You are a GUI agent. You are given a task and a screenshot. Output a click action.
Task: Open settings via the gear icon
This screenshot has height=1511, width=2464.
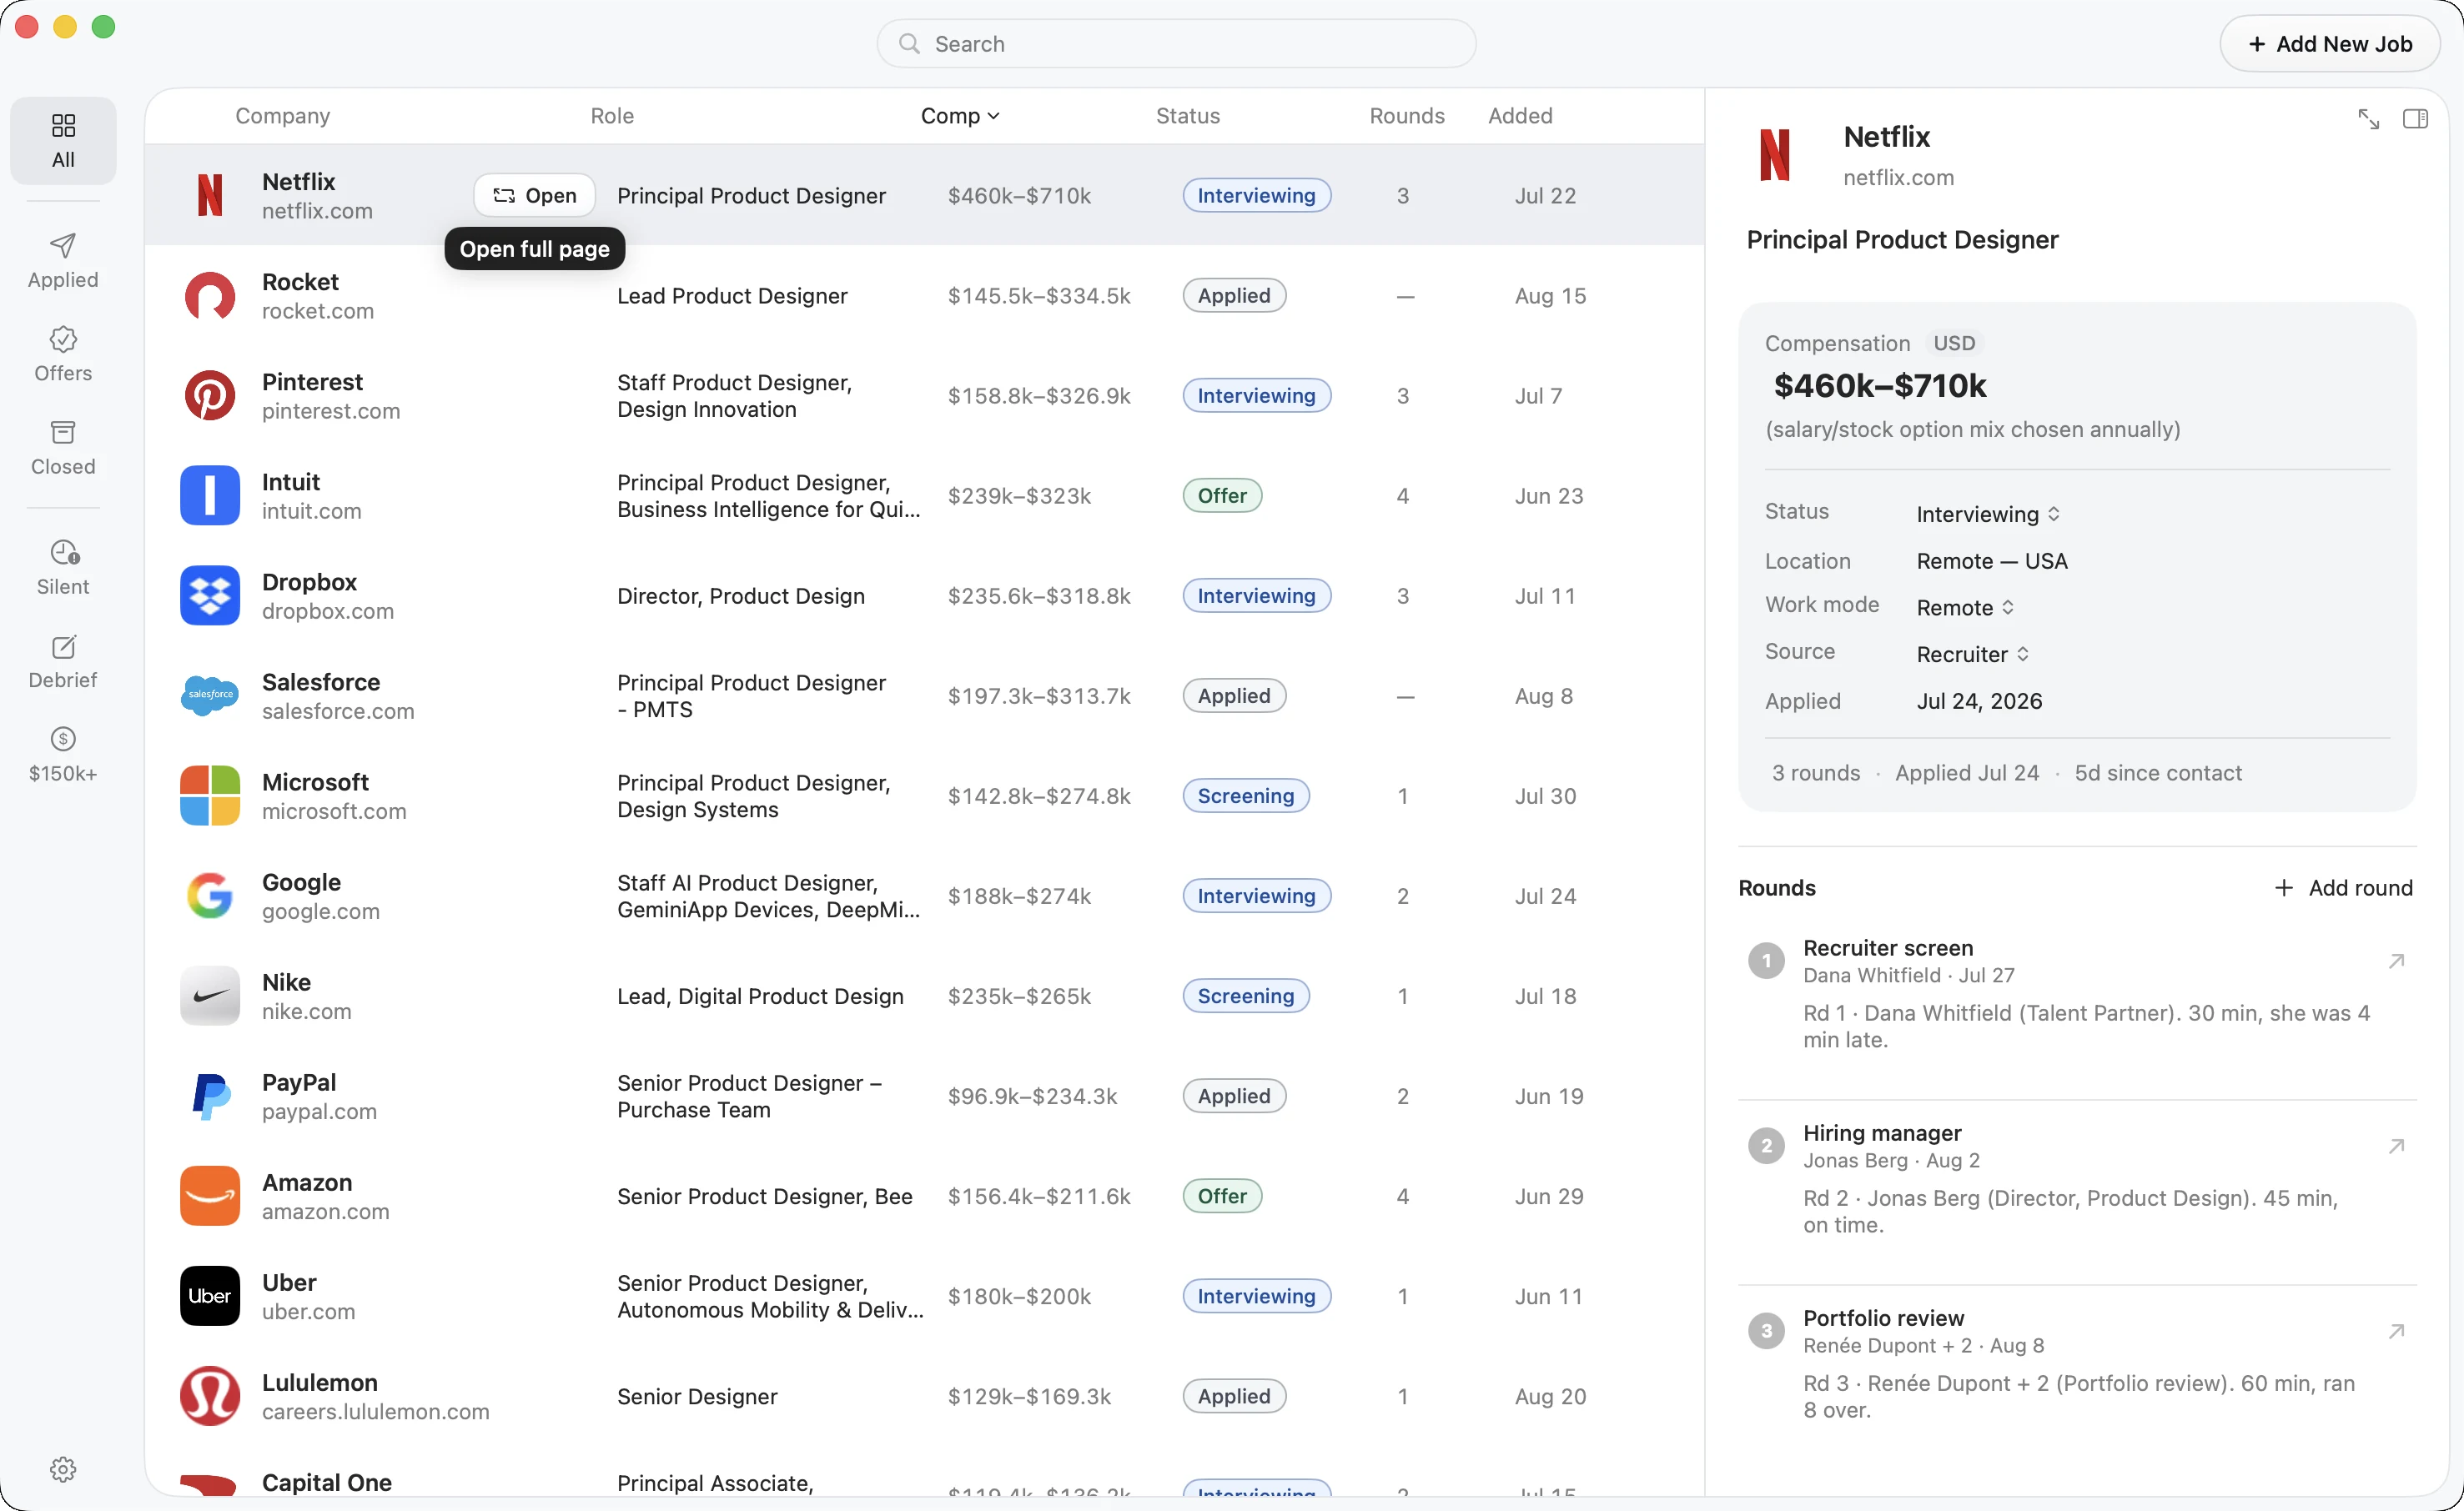click(63, 1469)
